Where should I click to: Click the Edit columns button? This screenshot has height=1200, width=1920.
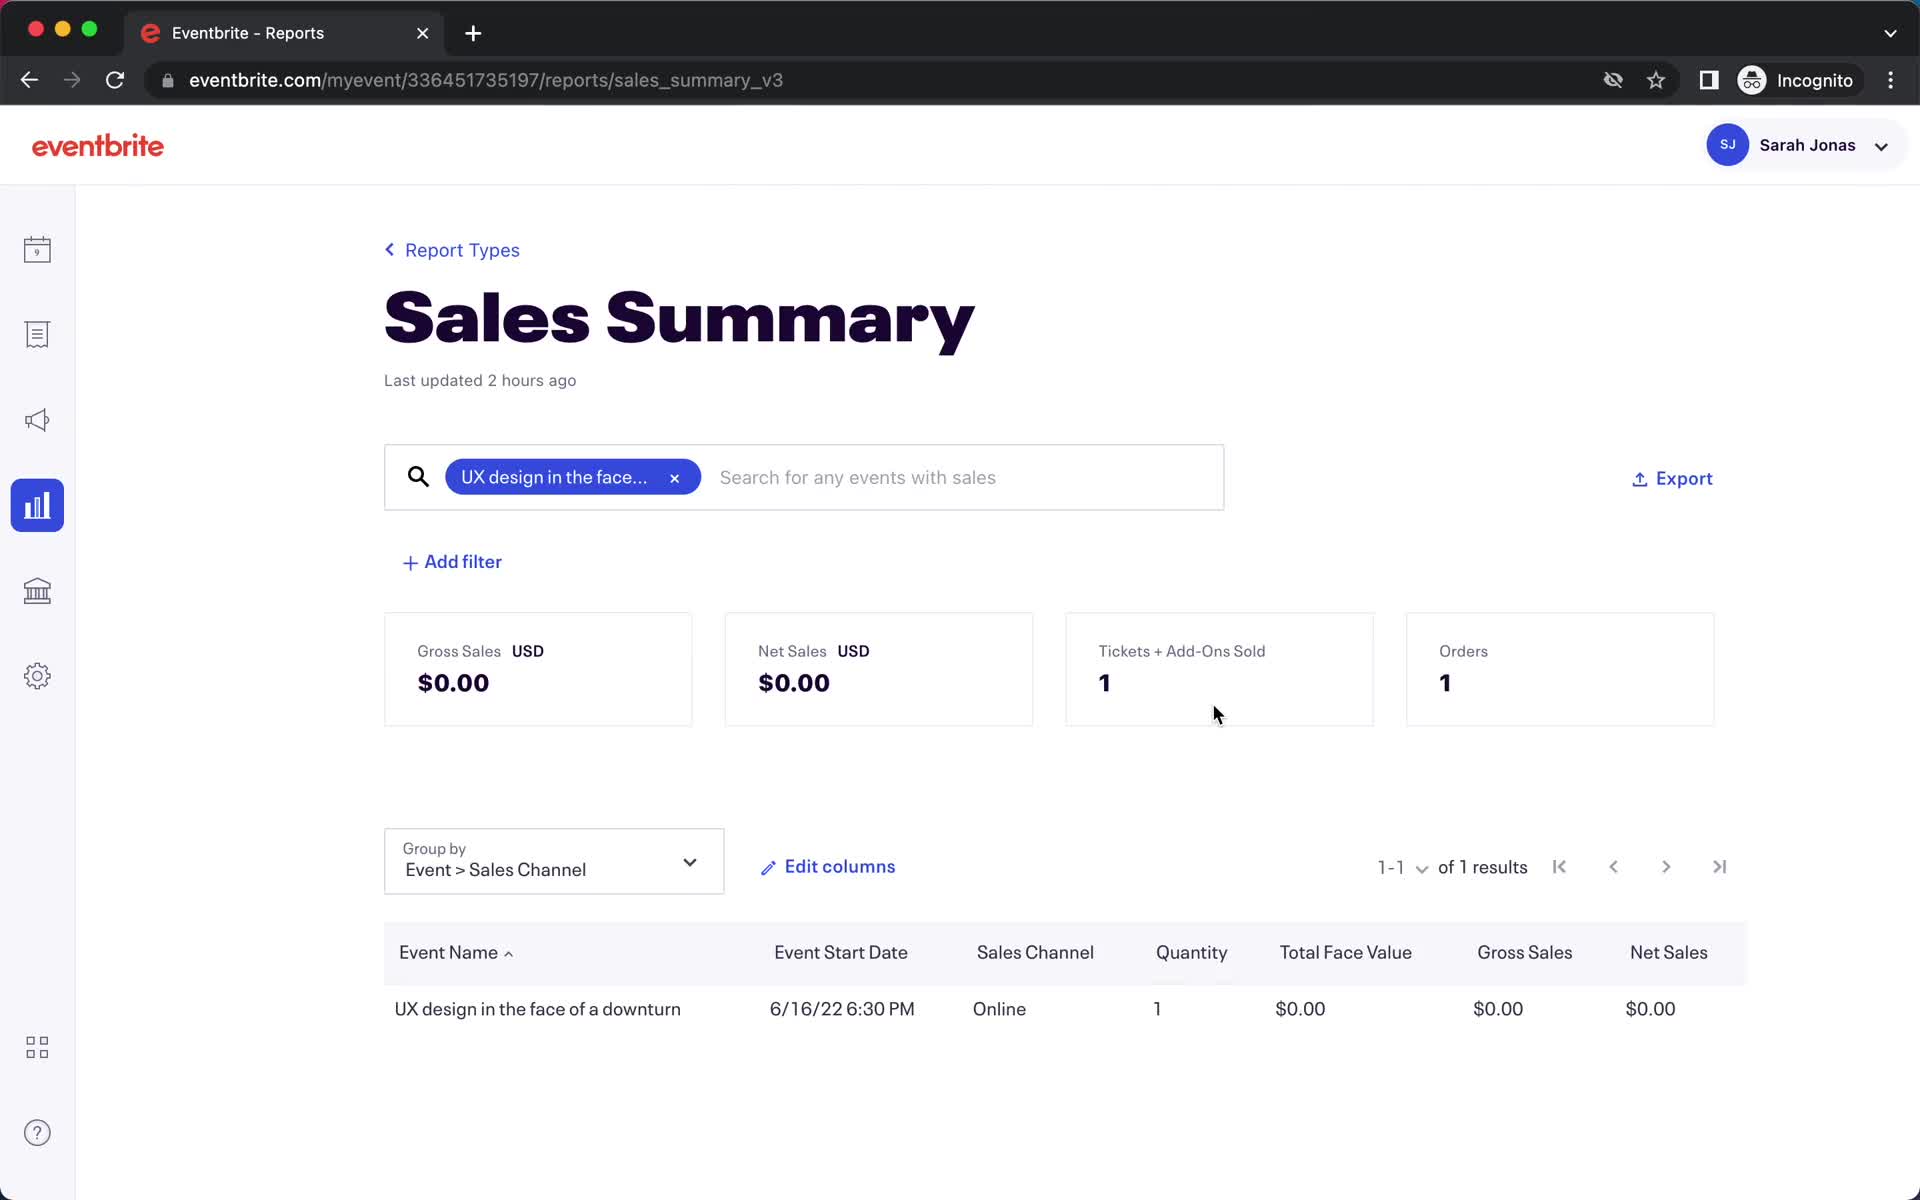pyautogui.click(x=829, y=865)
